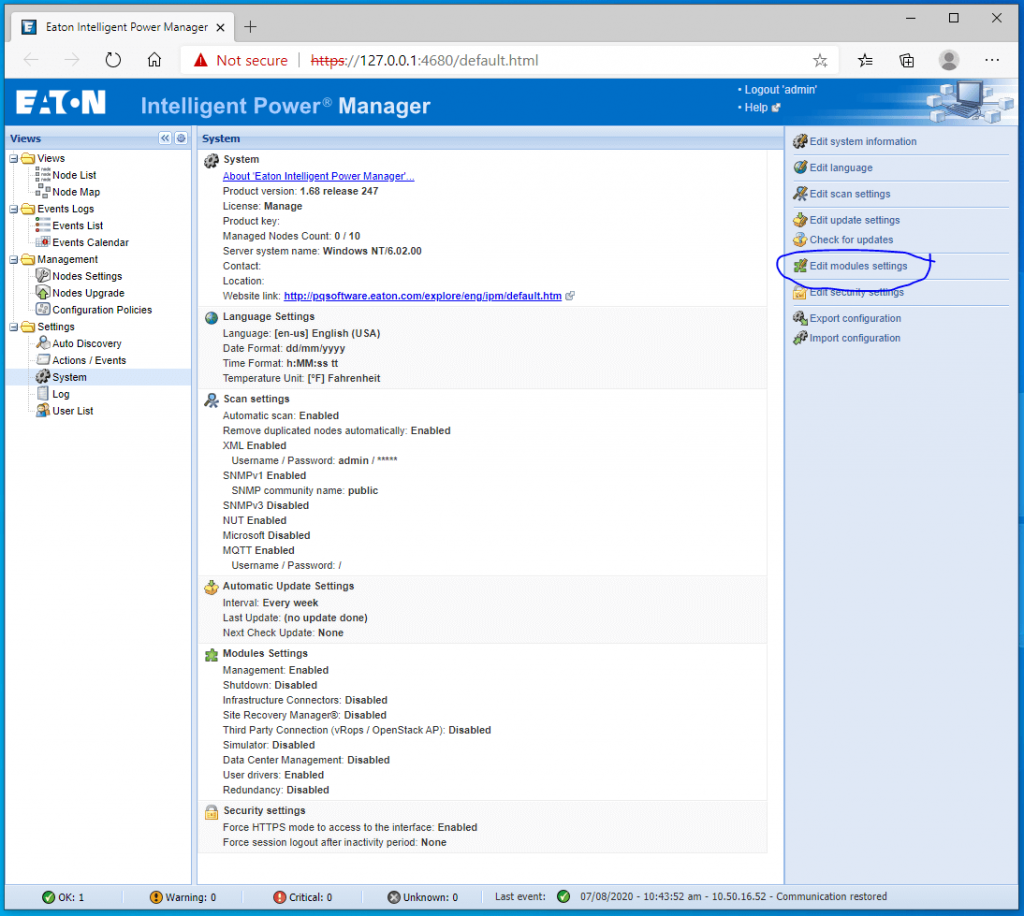1024x916 pixels.
Task: Open the Views panel options button
Action: (181, 138)
